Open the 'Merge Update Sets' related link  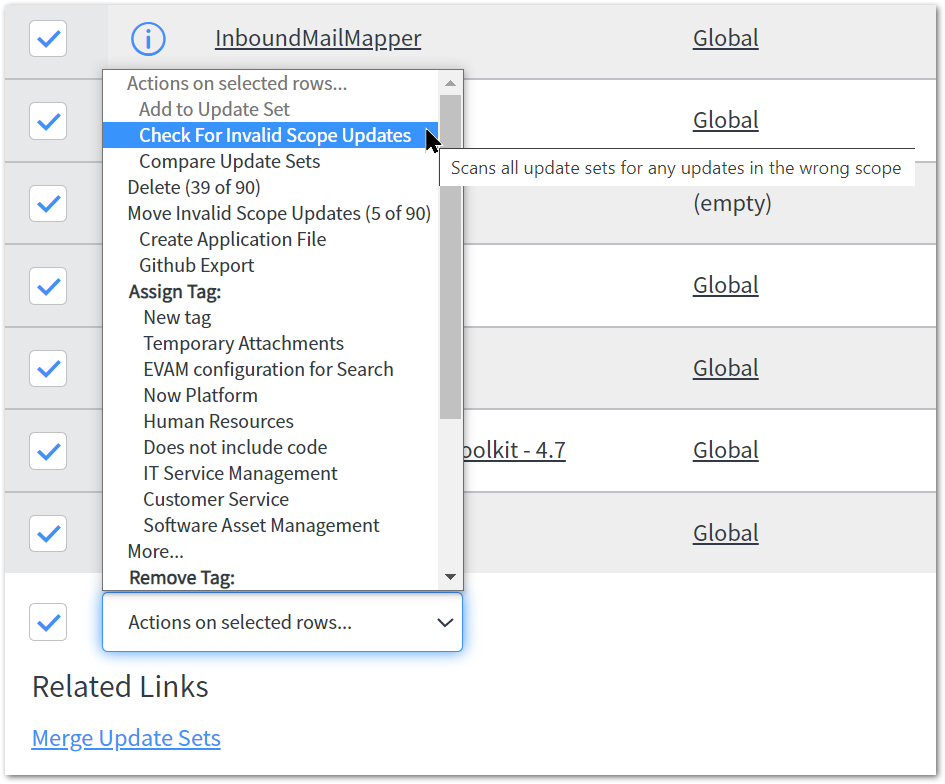click(126, 738)
